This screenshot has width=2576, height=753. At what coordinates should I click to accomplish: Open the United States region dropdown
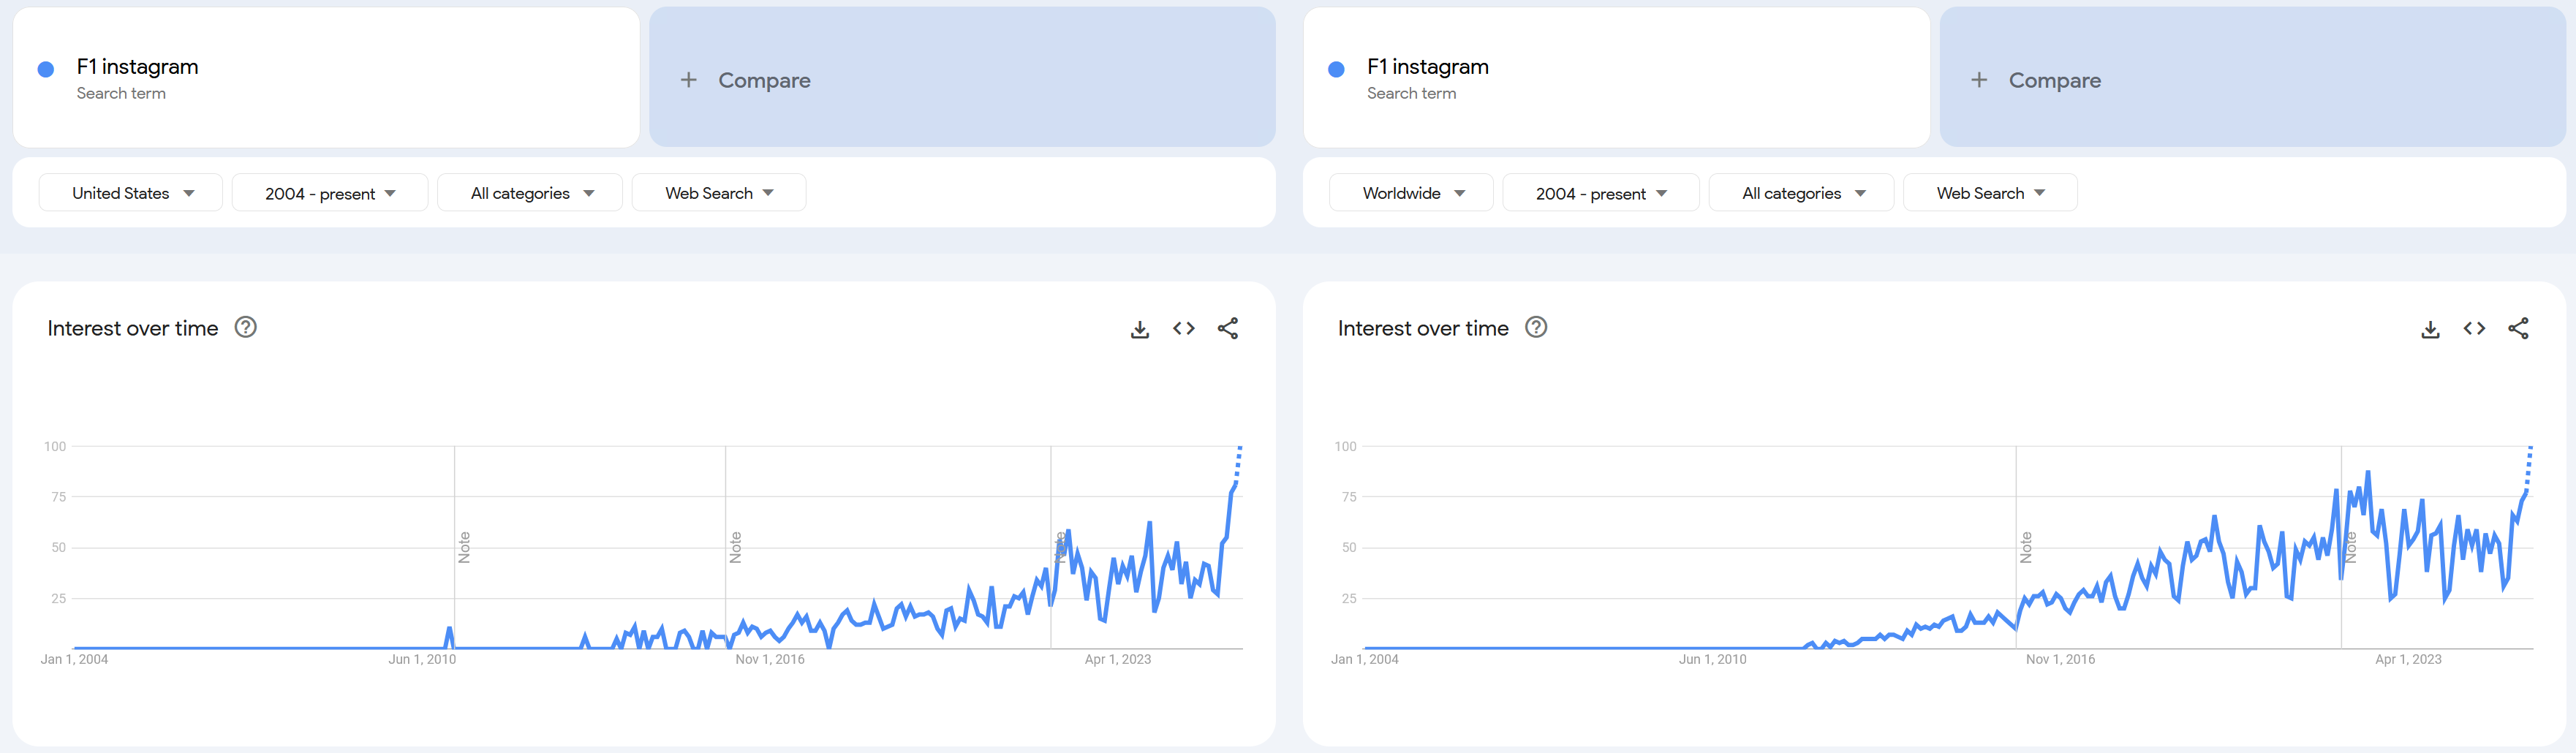pyautogui.click(x=131, y=193)
